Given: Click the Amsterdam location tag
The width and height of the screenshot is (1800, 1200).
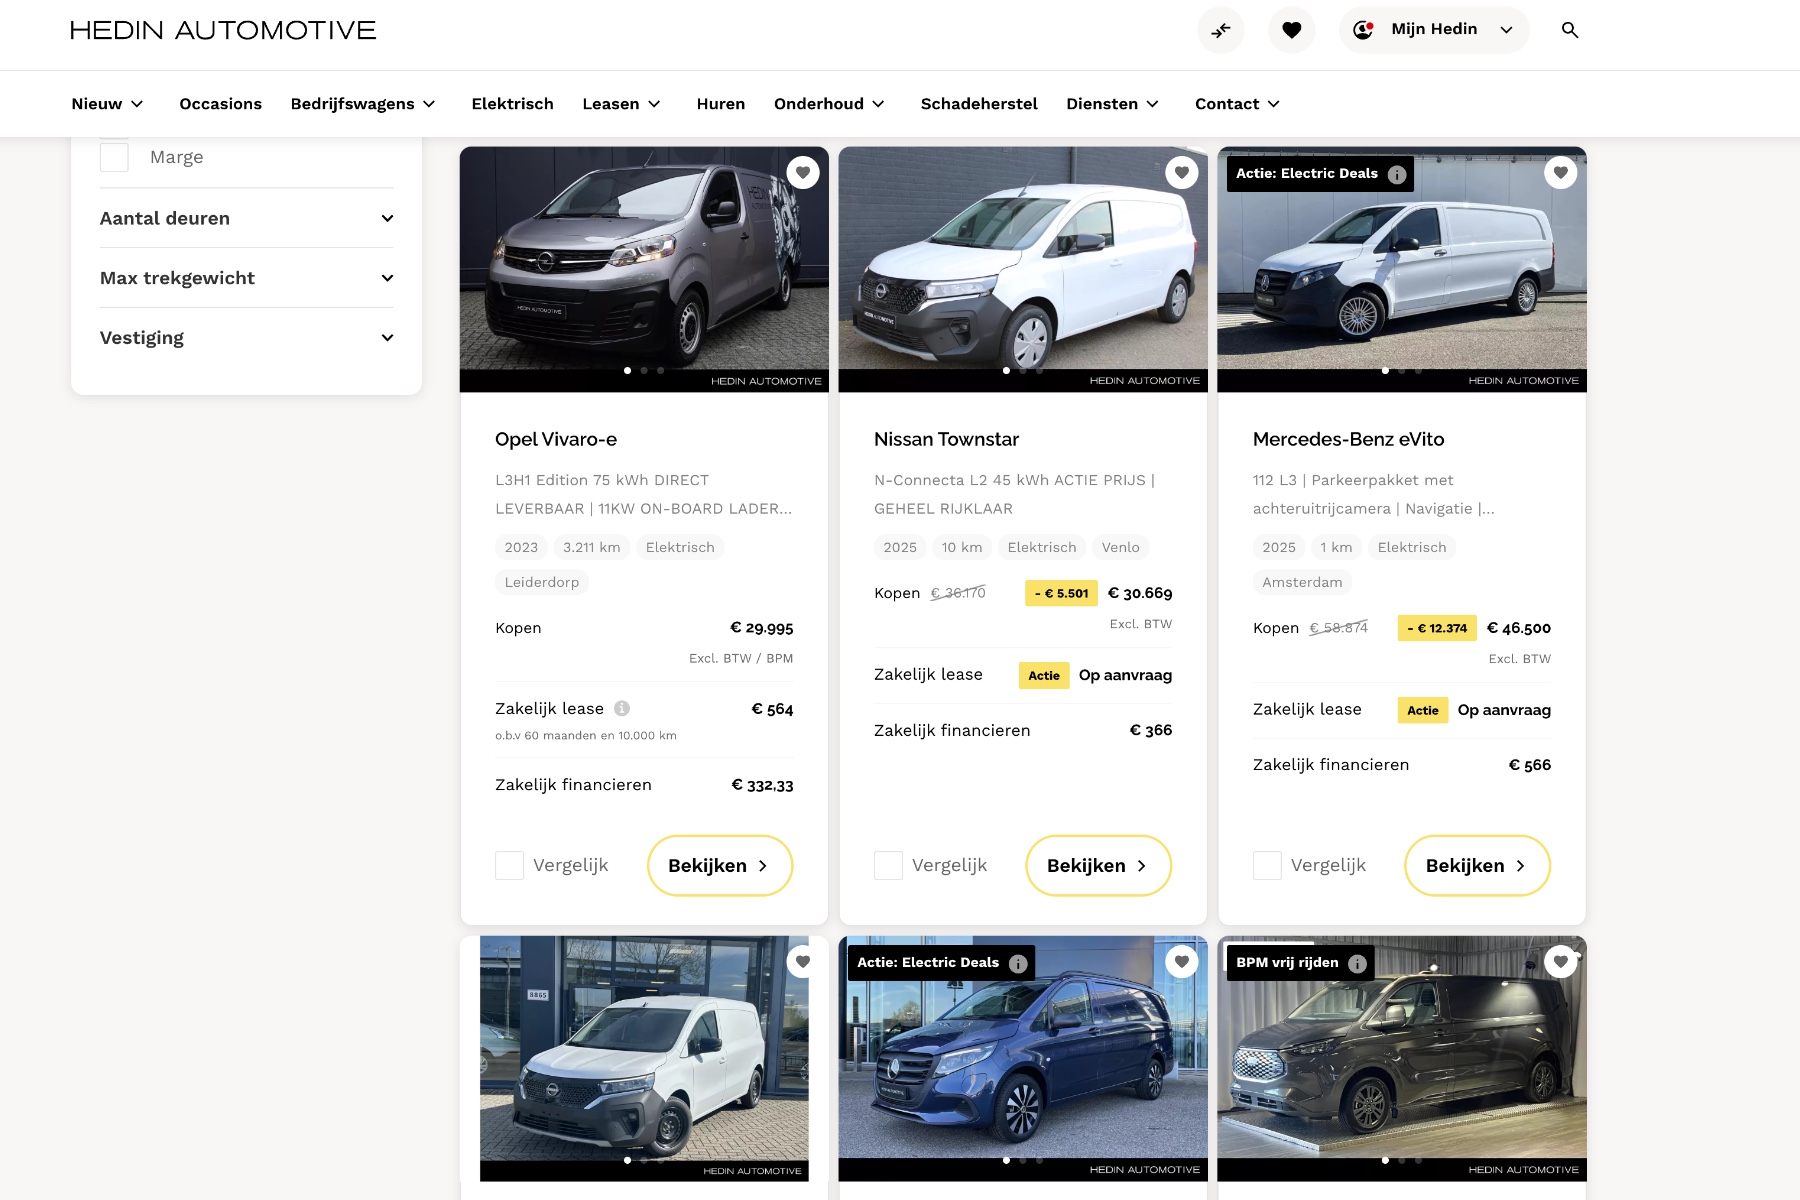Looking at the screenshot, I should [1302, 582].
